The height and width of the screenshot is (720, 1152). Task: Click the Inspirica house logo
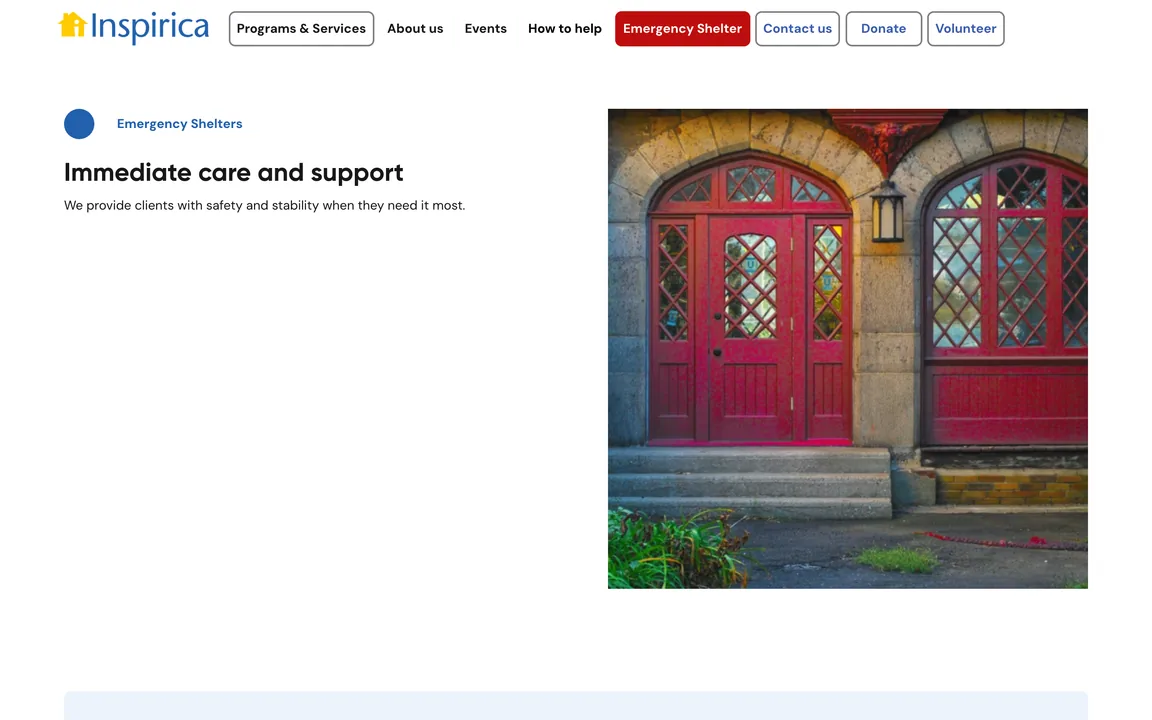(x=134, y=27)
